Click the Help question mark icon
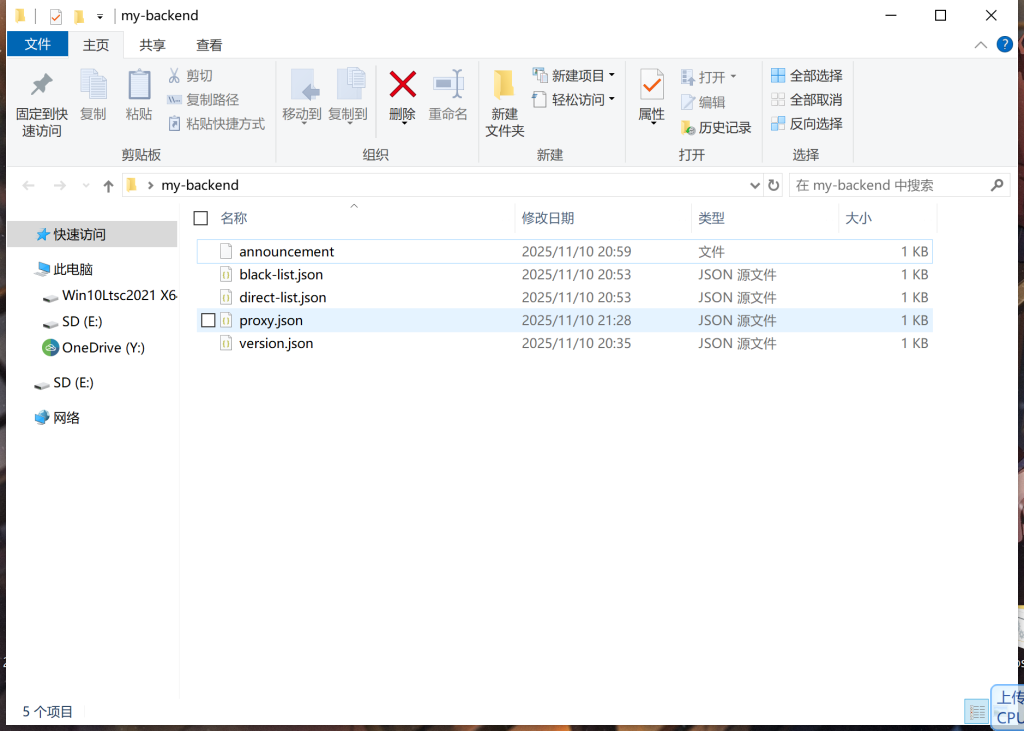1024x731 pixels. pyautogui.click(x=1004, y=45)
